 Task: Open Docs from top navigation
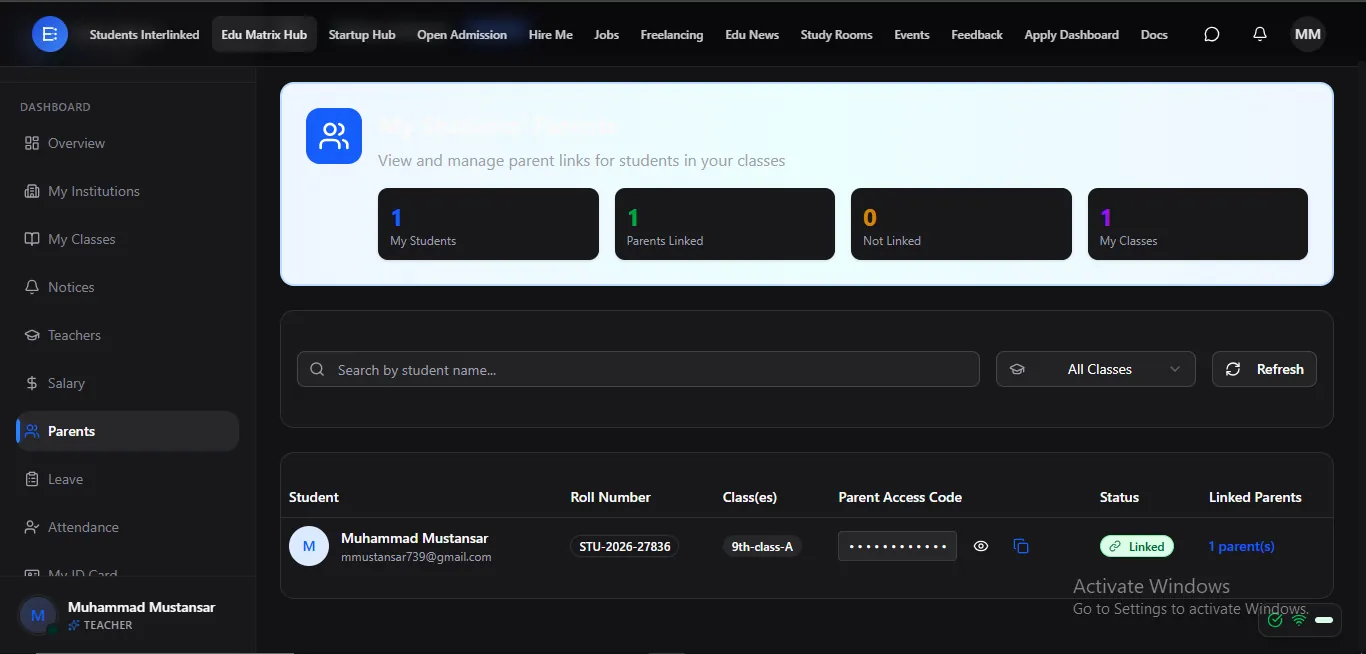[1154, 34]
